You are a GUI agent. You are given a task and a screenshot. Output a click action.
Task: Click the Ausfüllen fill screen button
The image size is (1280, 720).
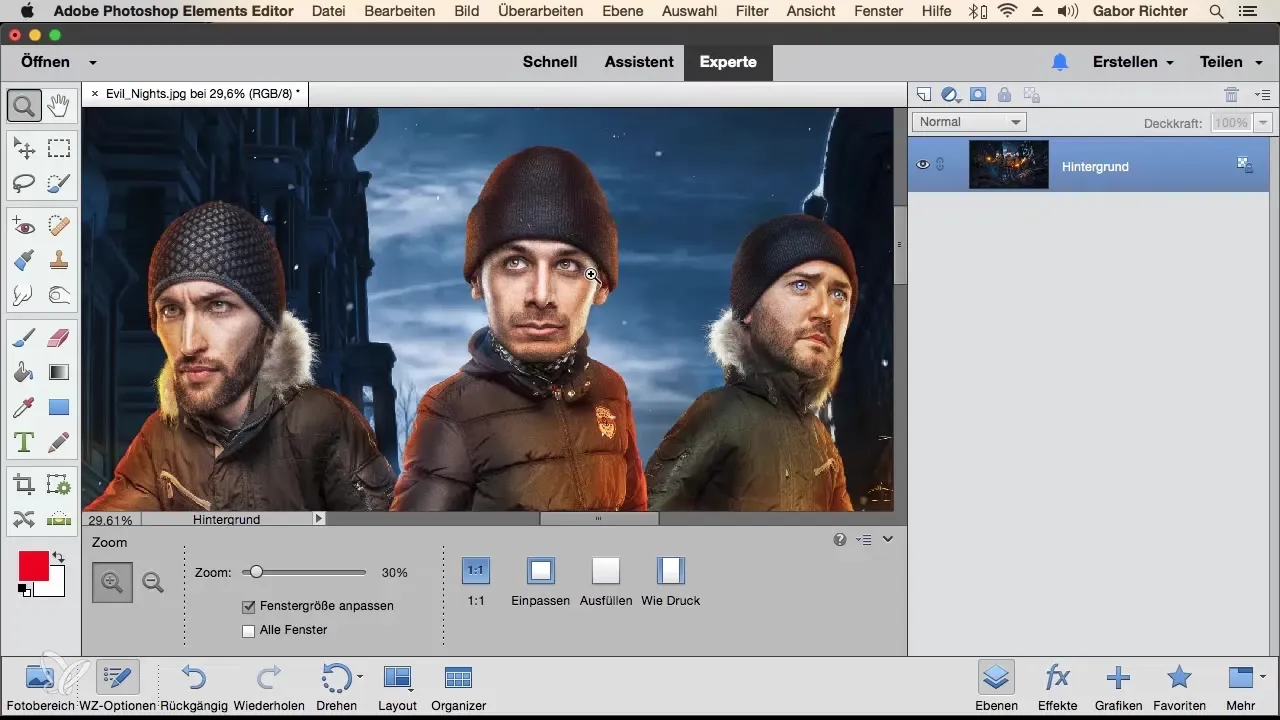[606, 571]
